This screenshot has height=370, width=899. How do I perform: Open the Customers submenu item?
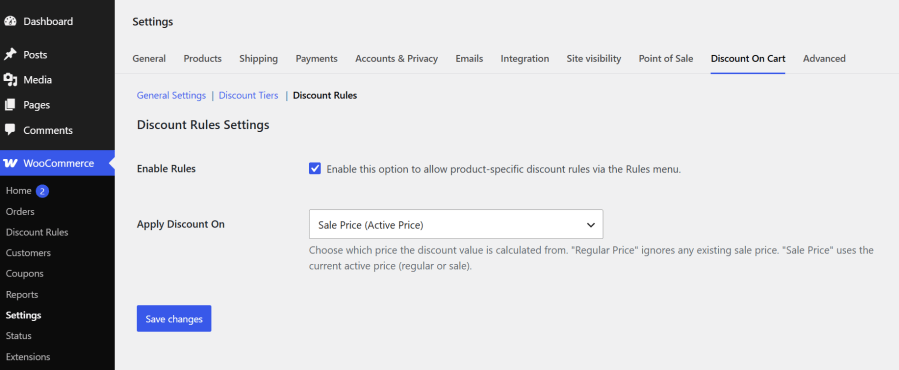pos(28,253)
